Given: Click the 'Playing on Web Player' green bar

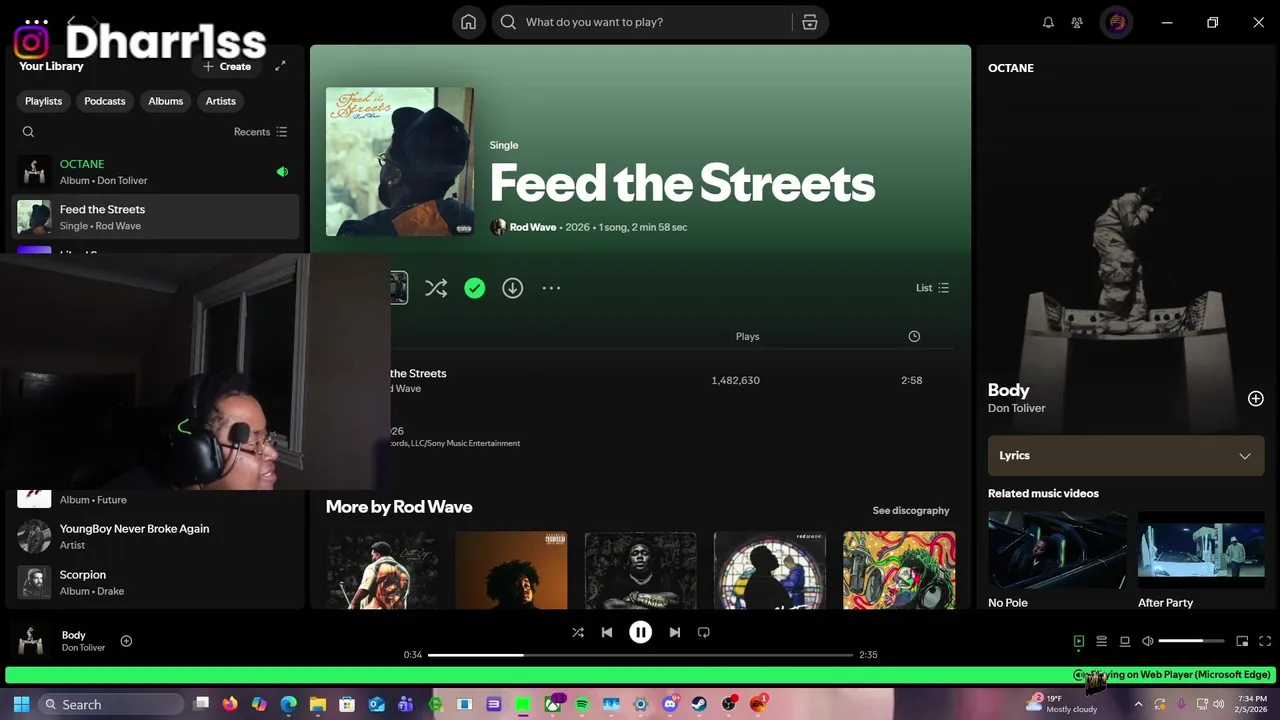Looking at the screenshot, I should (640, 675).
